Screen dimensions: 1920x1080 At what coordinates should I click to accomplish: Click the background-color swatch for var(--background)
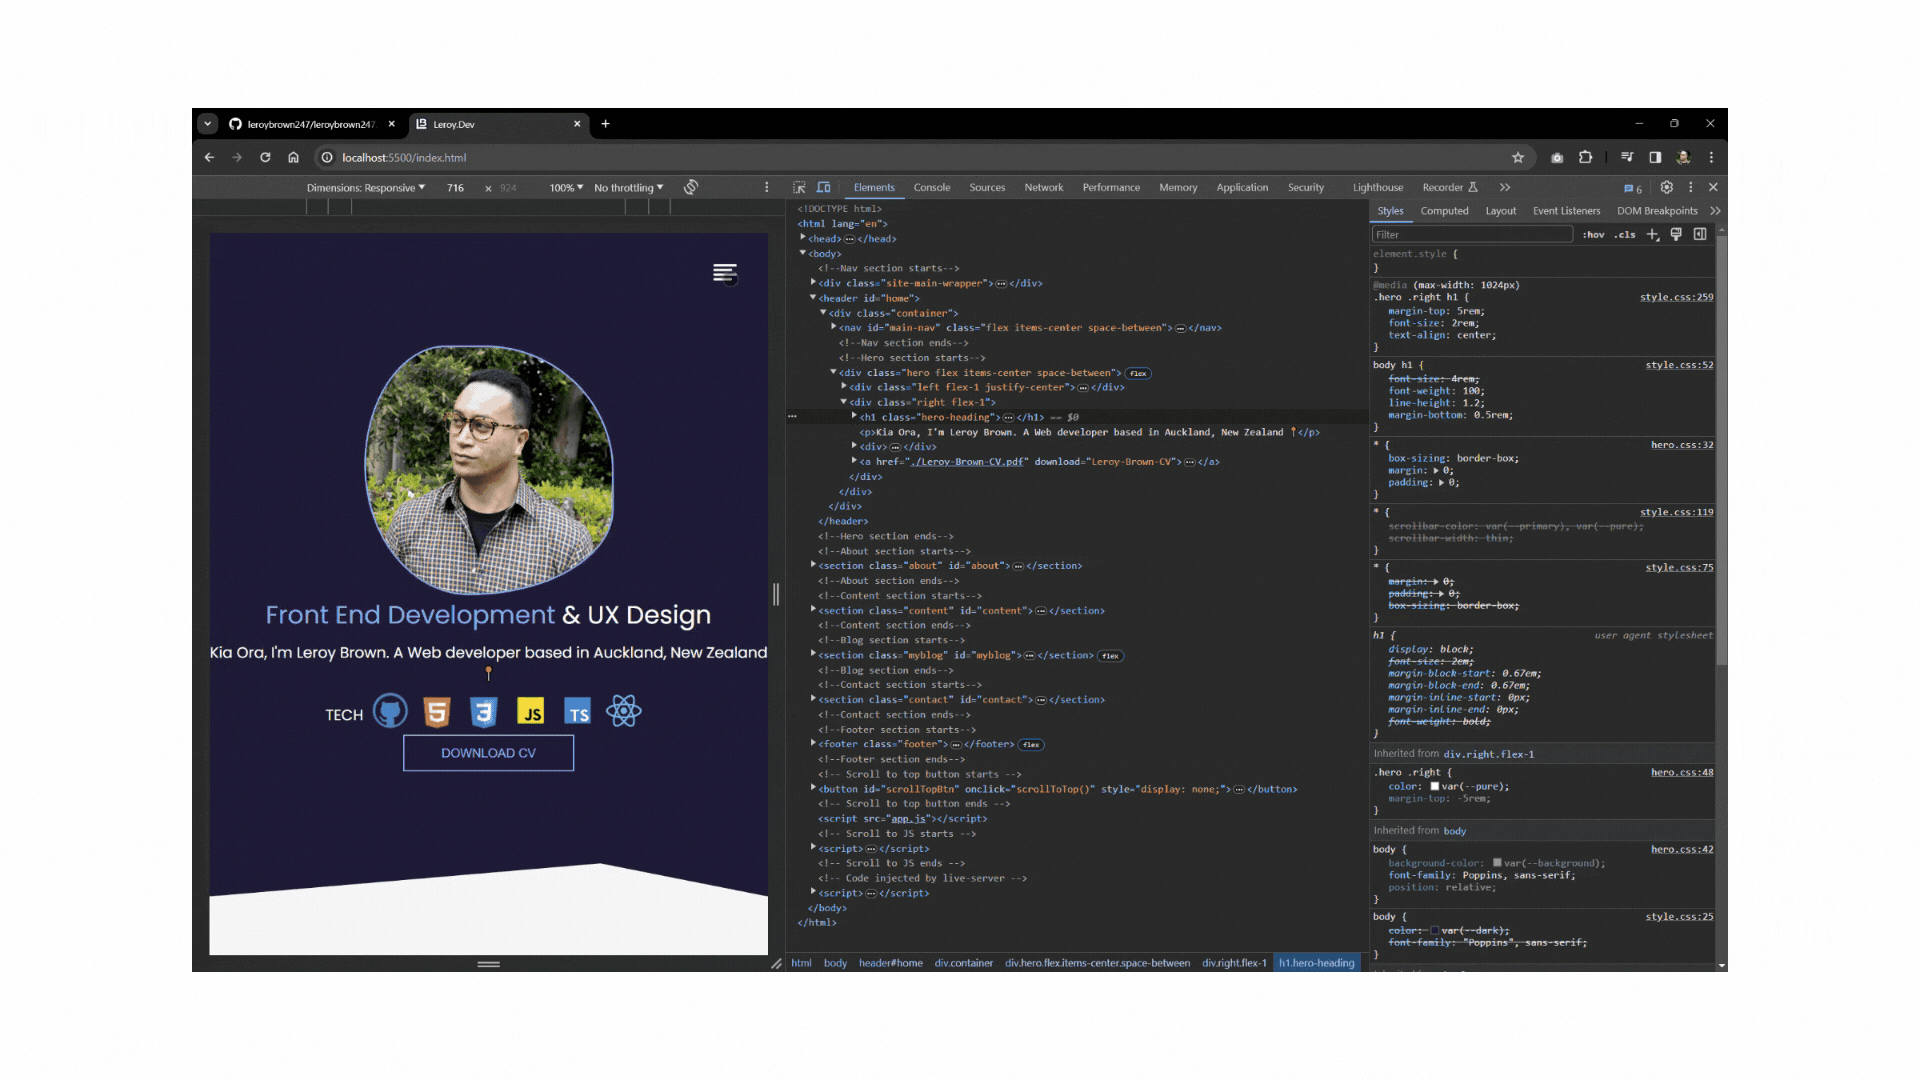click(1497, 862)
